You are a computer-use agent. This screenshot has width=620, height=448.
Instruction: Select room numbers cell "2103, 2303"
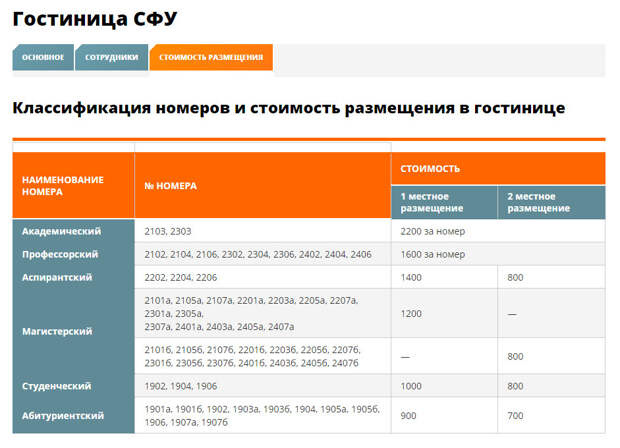pos(168,231)
